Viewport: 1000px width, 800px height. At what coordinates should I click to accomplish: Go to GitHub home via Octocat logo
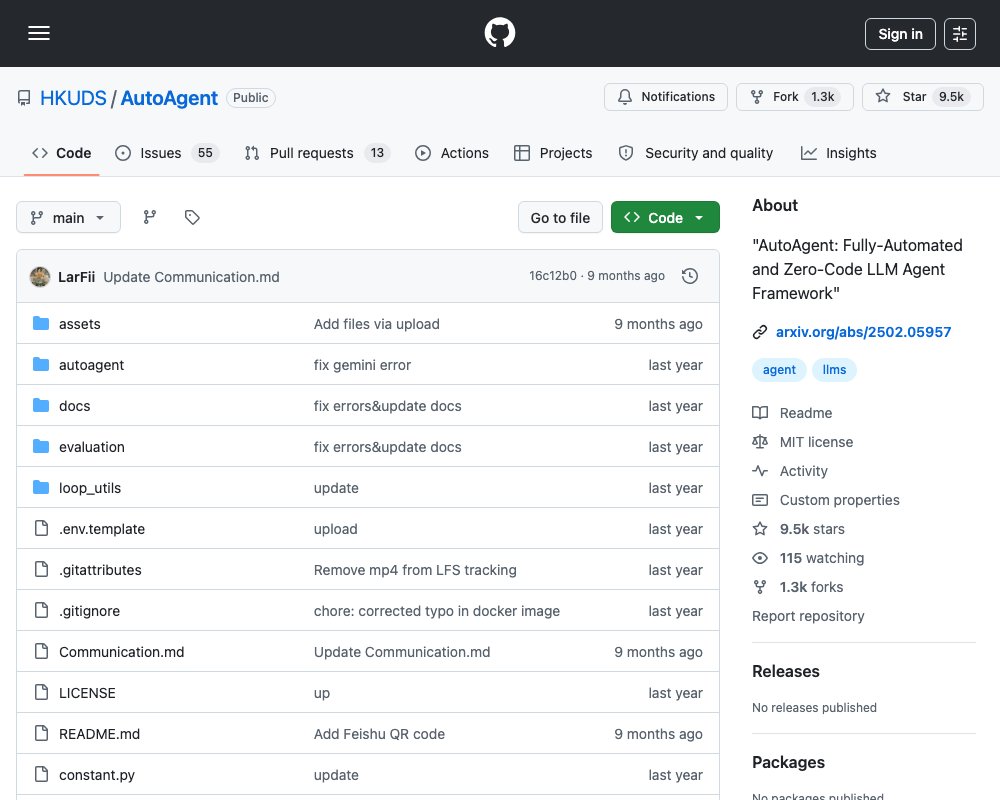point(499,33)
